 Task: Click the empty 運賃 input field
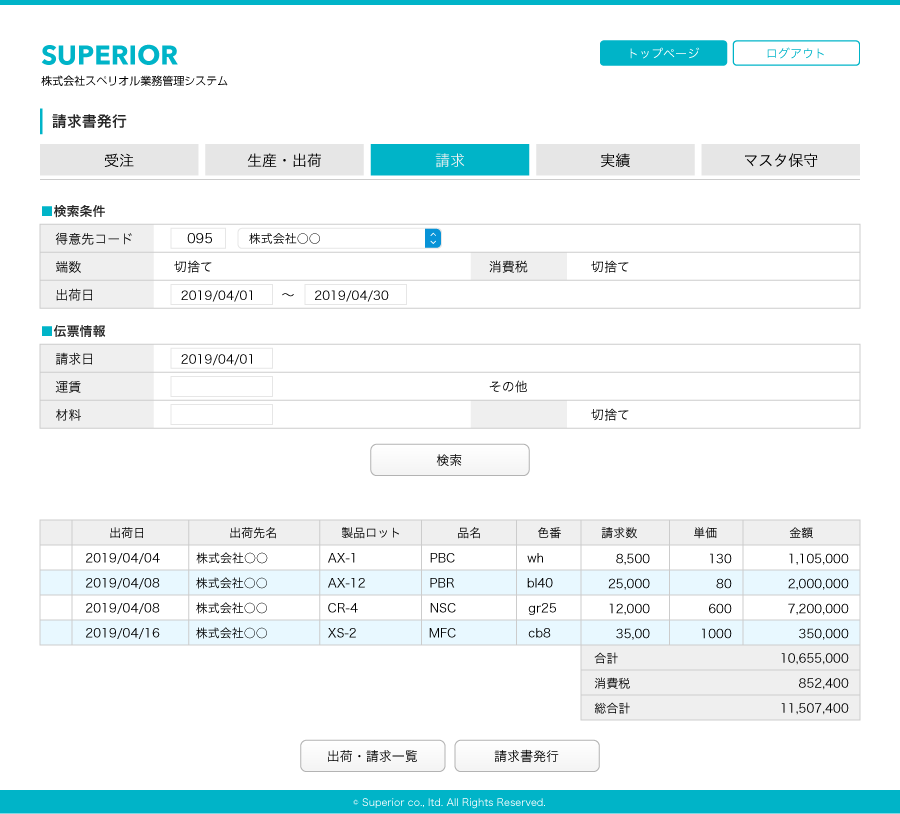pos(221,387)
